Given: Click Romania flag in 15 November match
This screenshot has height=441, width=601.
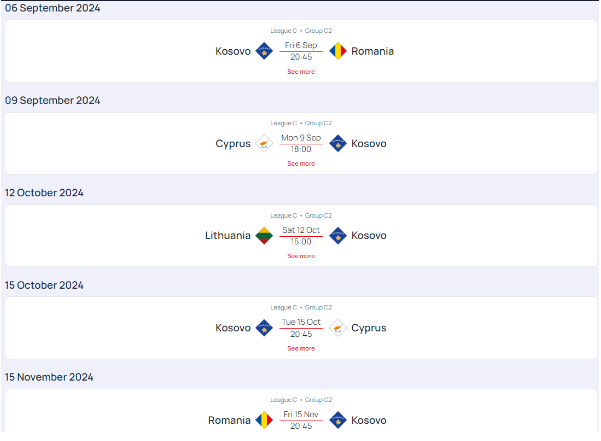Looking at the screenshot, I should [264, 420].
